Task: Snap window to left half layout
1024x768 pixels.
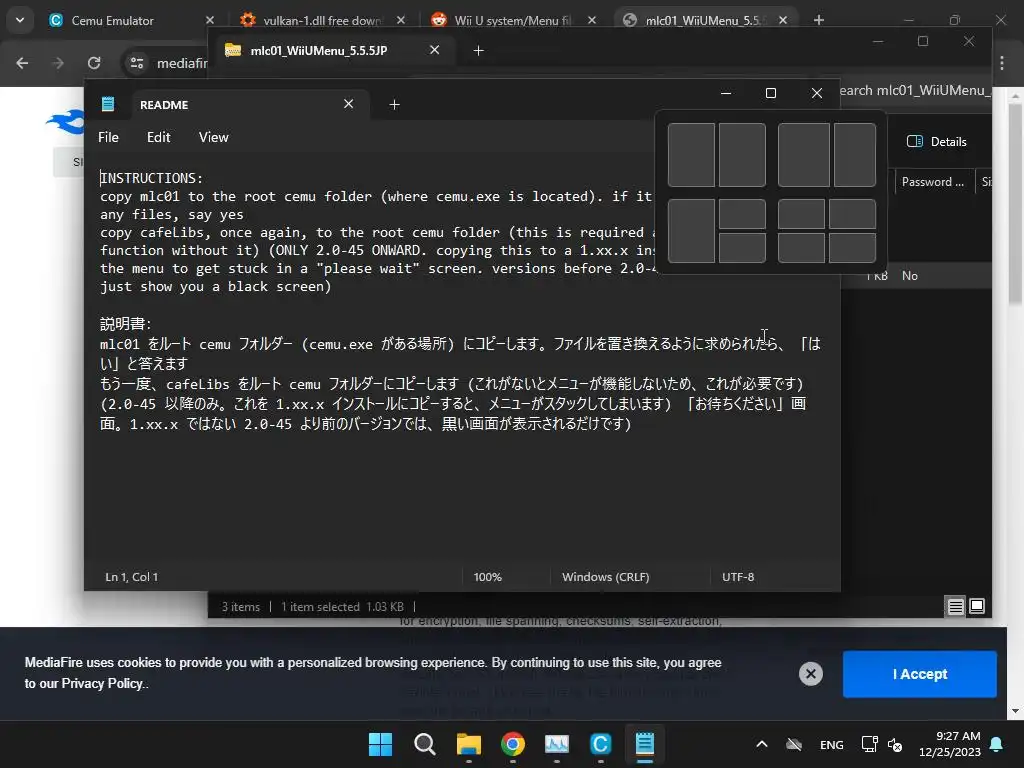Action: pos(691,155)
